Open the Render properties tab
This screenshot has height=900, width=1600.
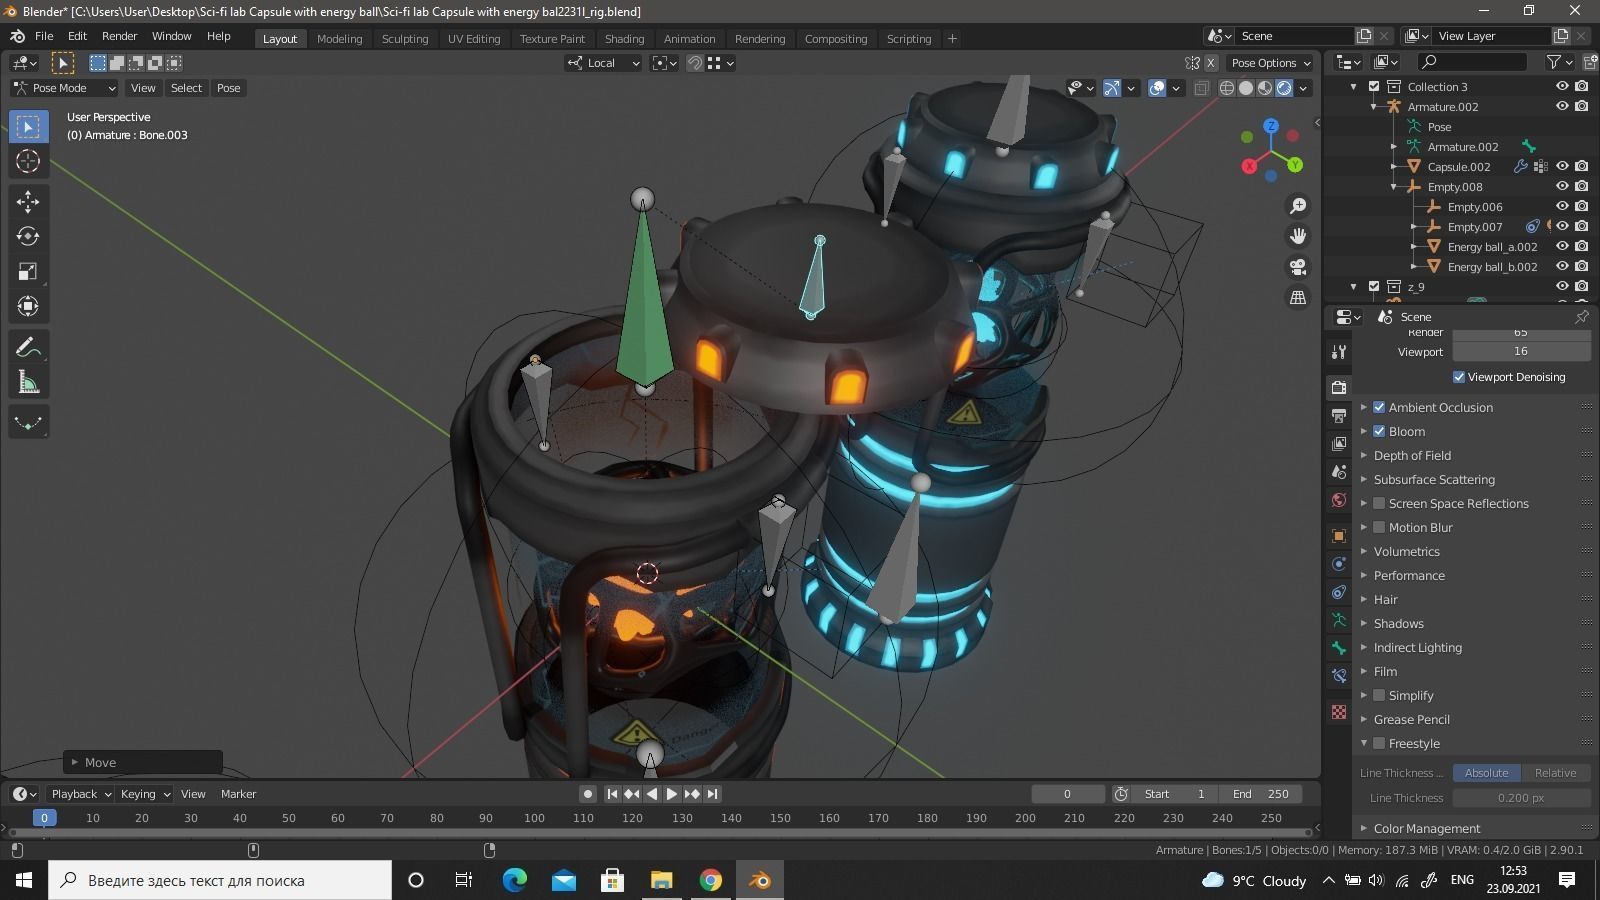tap(1339, 387)
